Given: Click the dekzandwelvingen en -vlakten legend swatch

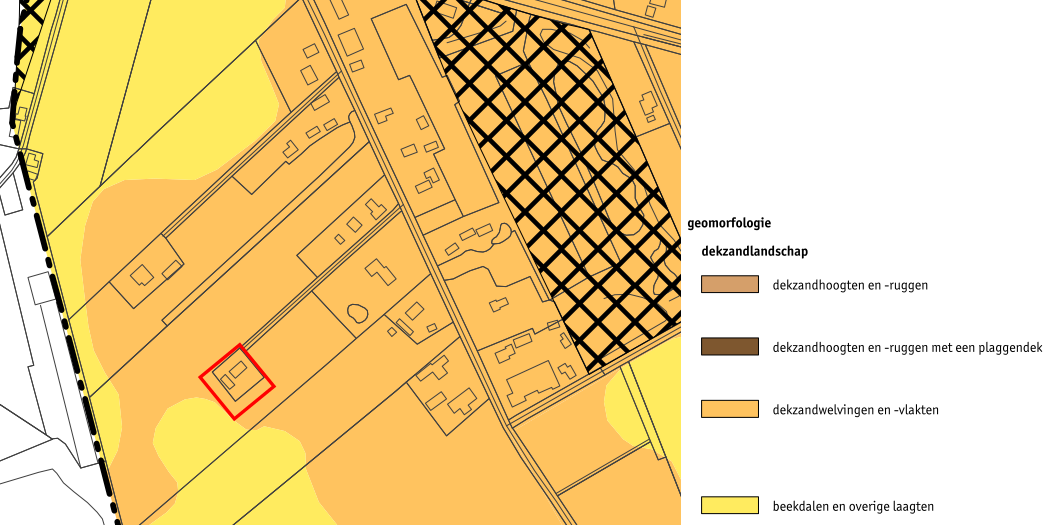Looking at the screenshot, I should [x=729, y=409].
